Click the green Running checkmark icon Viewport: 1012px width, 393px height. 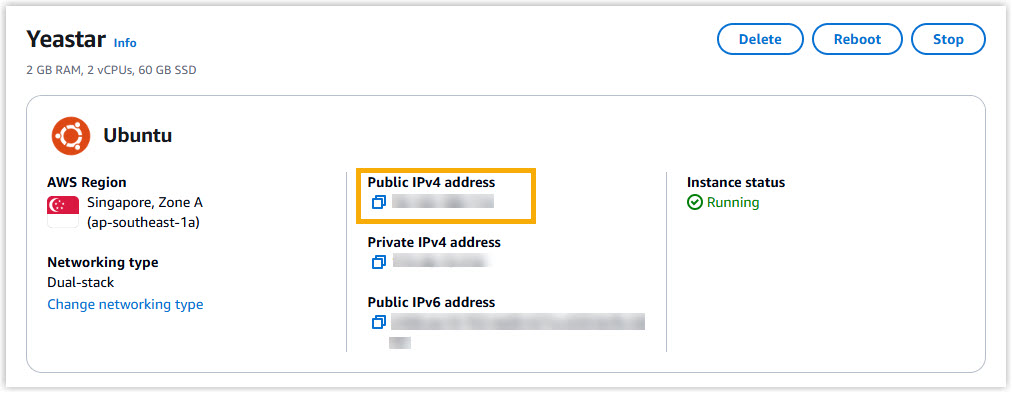coord(694,203)
